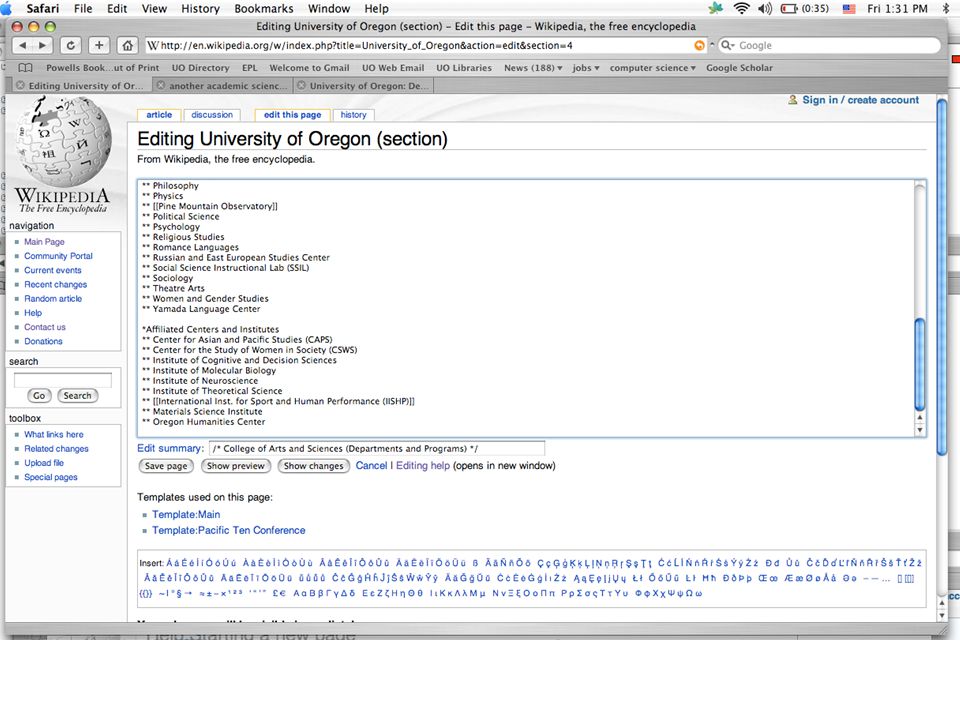Click the Edit summary input field
This screenshot has width=960, height=720.
click(377, 449)
